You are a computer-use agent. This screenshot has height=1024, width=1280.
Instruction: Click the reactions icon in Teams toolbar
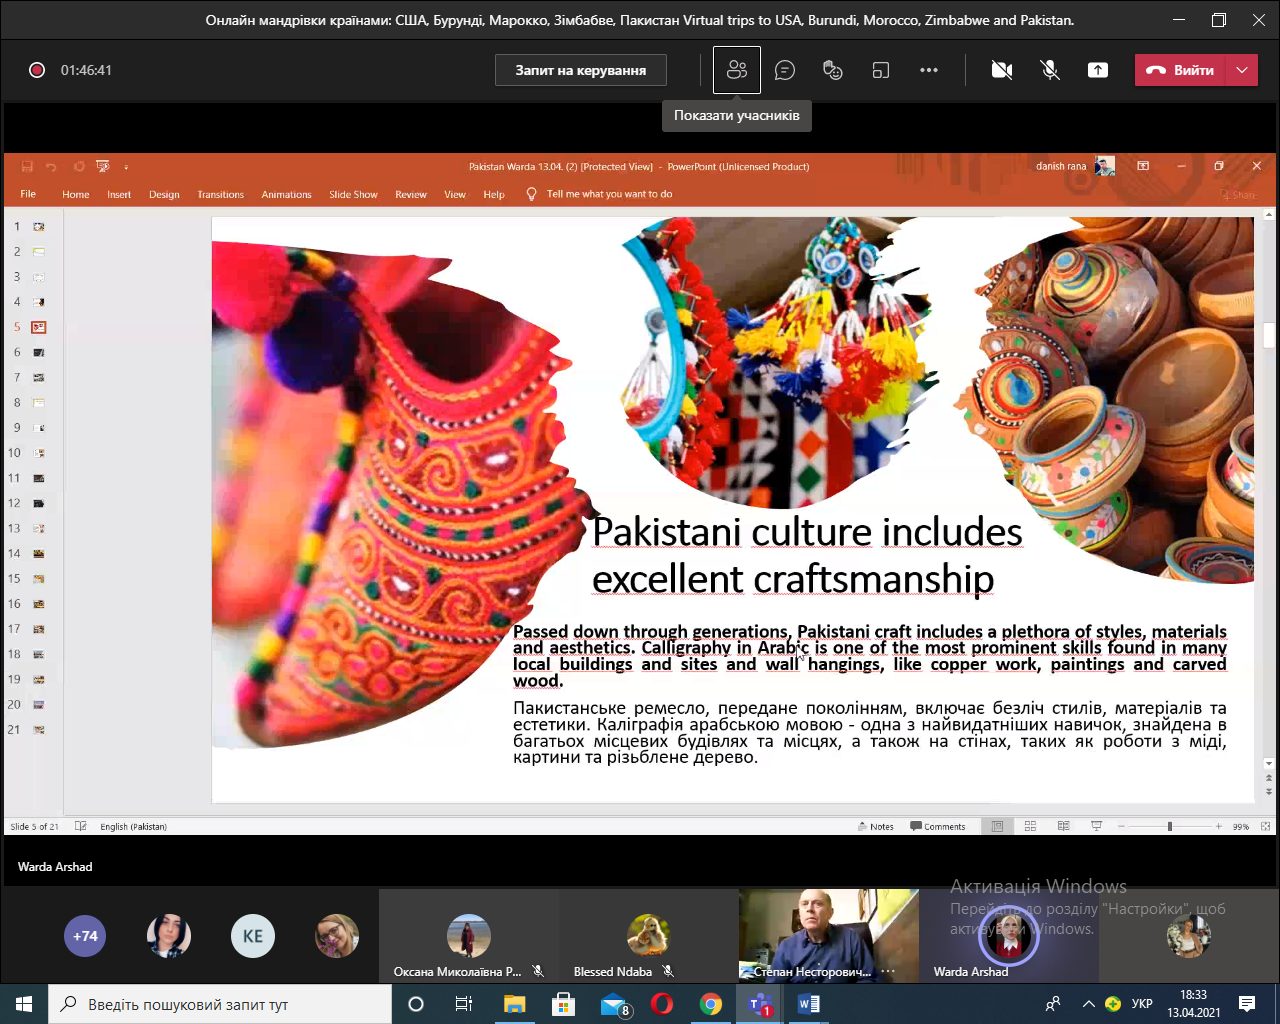[832, 70]
